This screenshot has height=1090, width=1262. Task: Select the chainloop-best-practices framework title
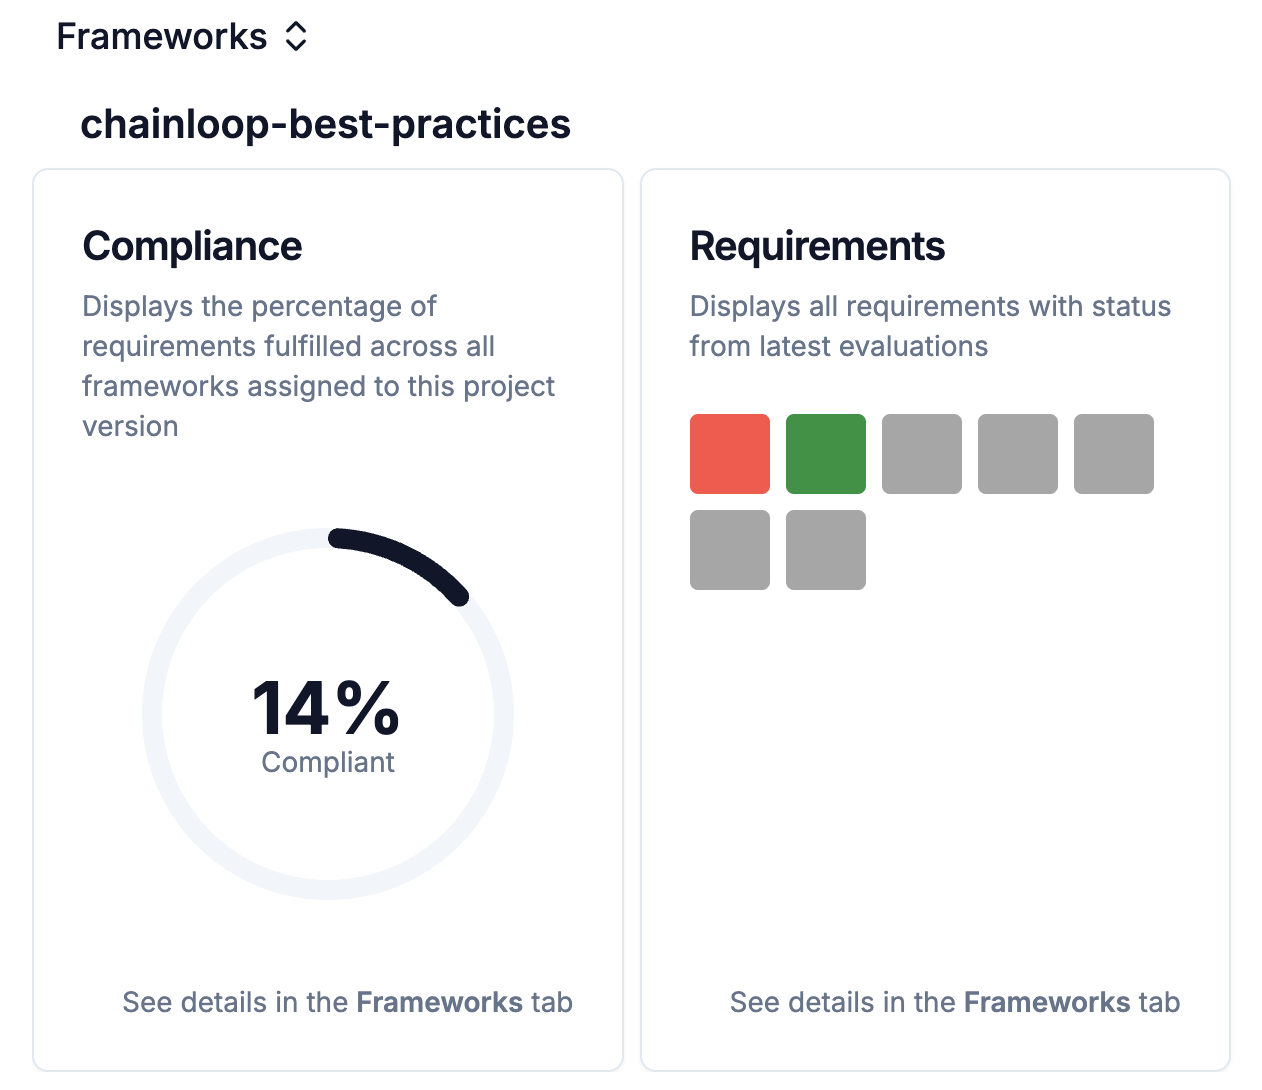tap(325, 125)
